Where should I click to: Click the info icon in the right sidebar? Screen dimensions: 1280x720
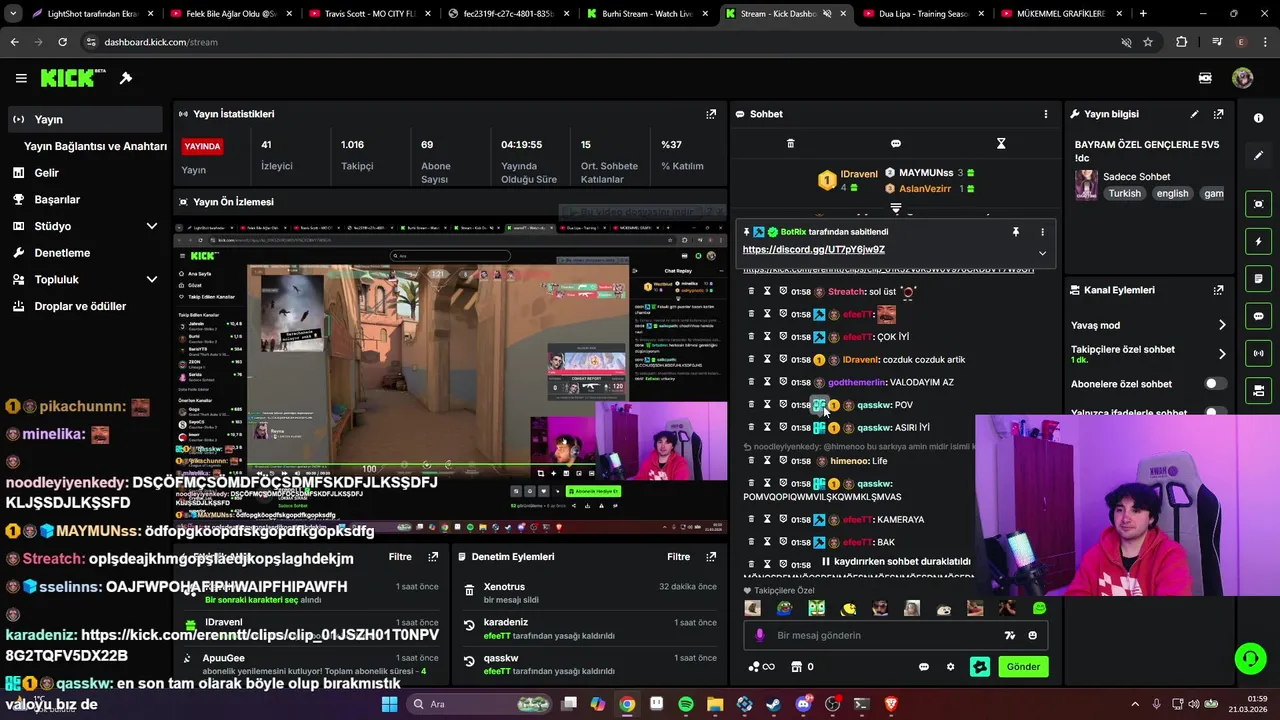click(1258, 118)
